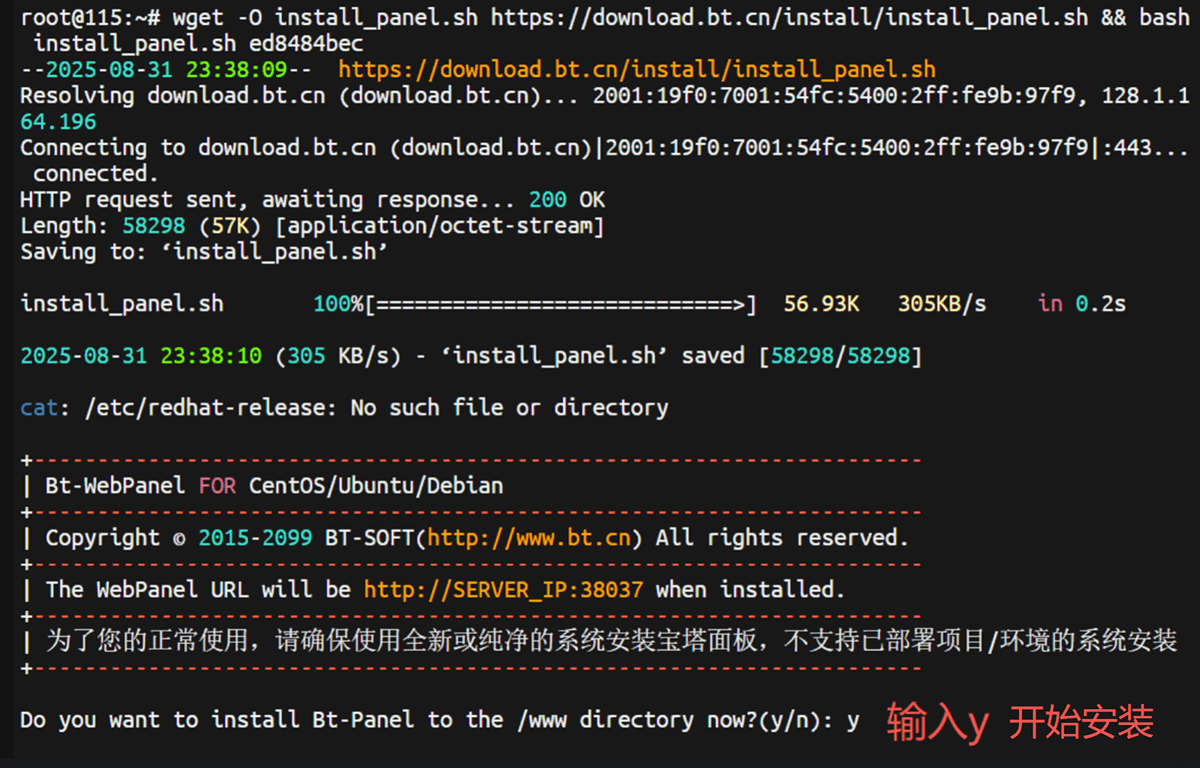1200x768 pixels.
Task: Click the Saving to 'install_panel.sh' line
Action: [204, 252]
